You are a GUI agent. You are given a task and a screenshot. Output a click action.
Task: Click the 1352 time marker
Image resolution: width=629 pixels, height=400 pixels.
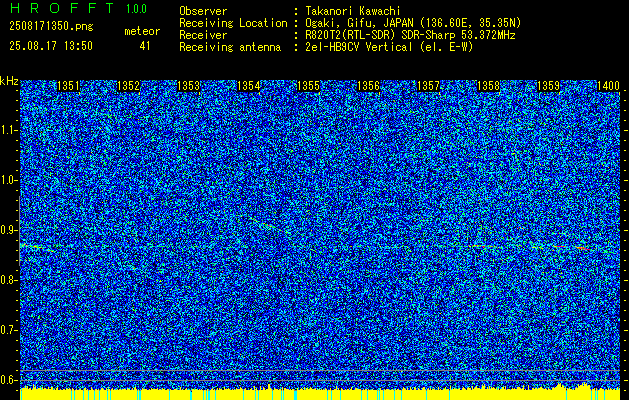128,86
